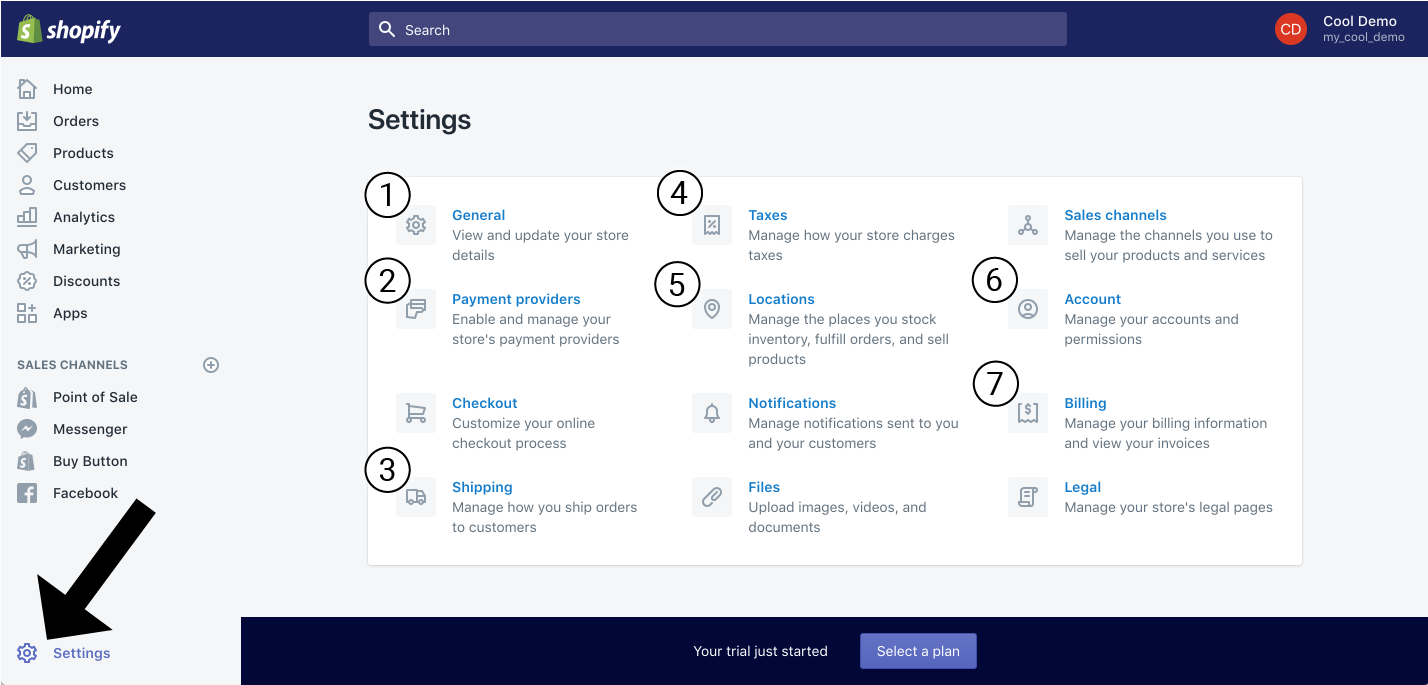
Task: Open the Files paperclip icon
Action: pos(712,497)
